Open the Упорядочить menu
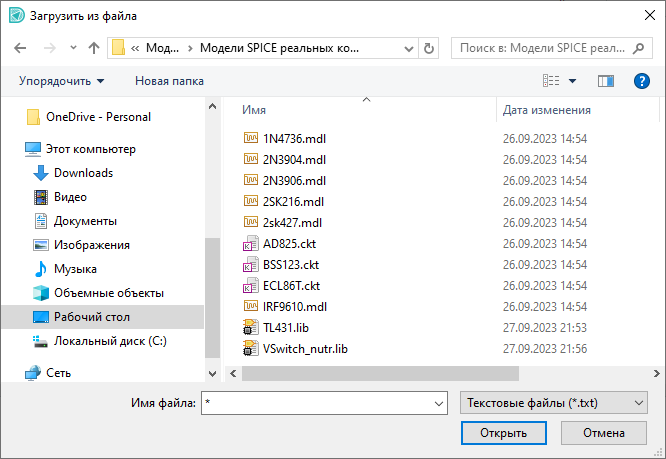The height and width of the screenshot is (459, 666). point(61,81)
